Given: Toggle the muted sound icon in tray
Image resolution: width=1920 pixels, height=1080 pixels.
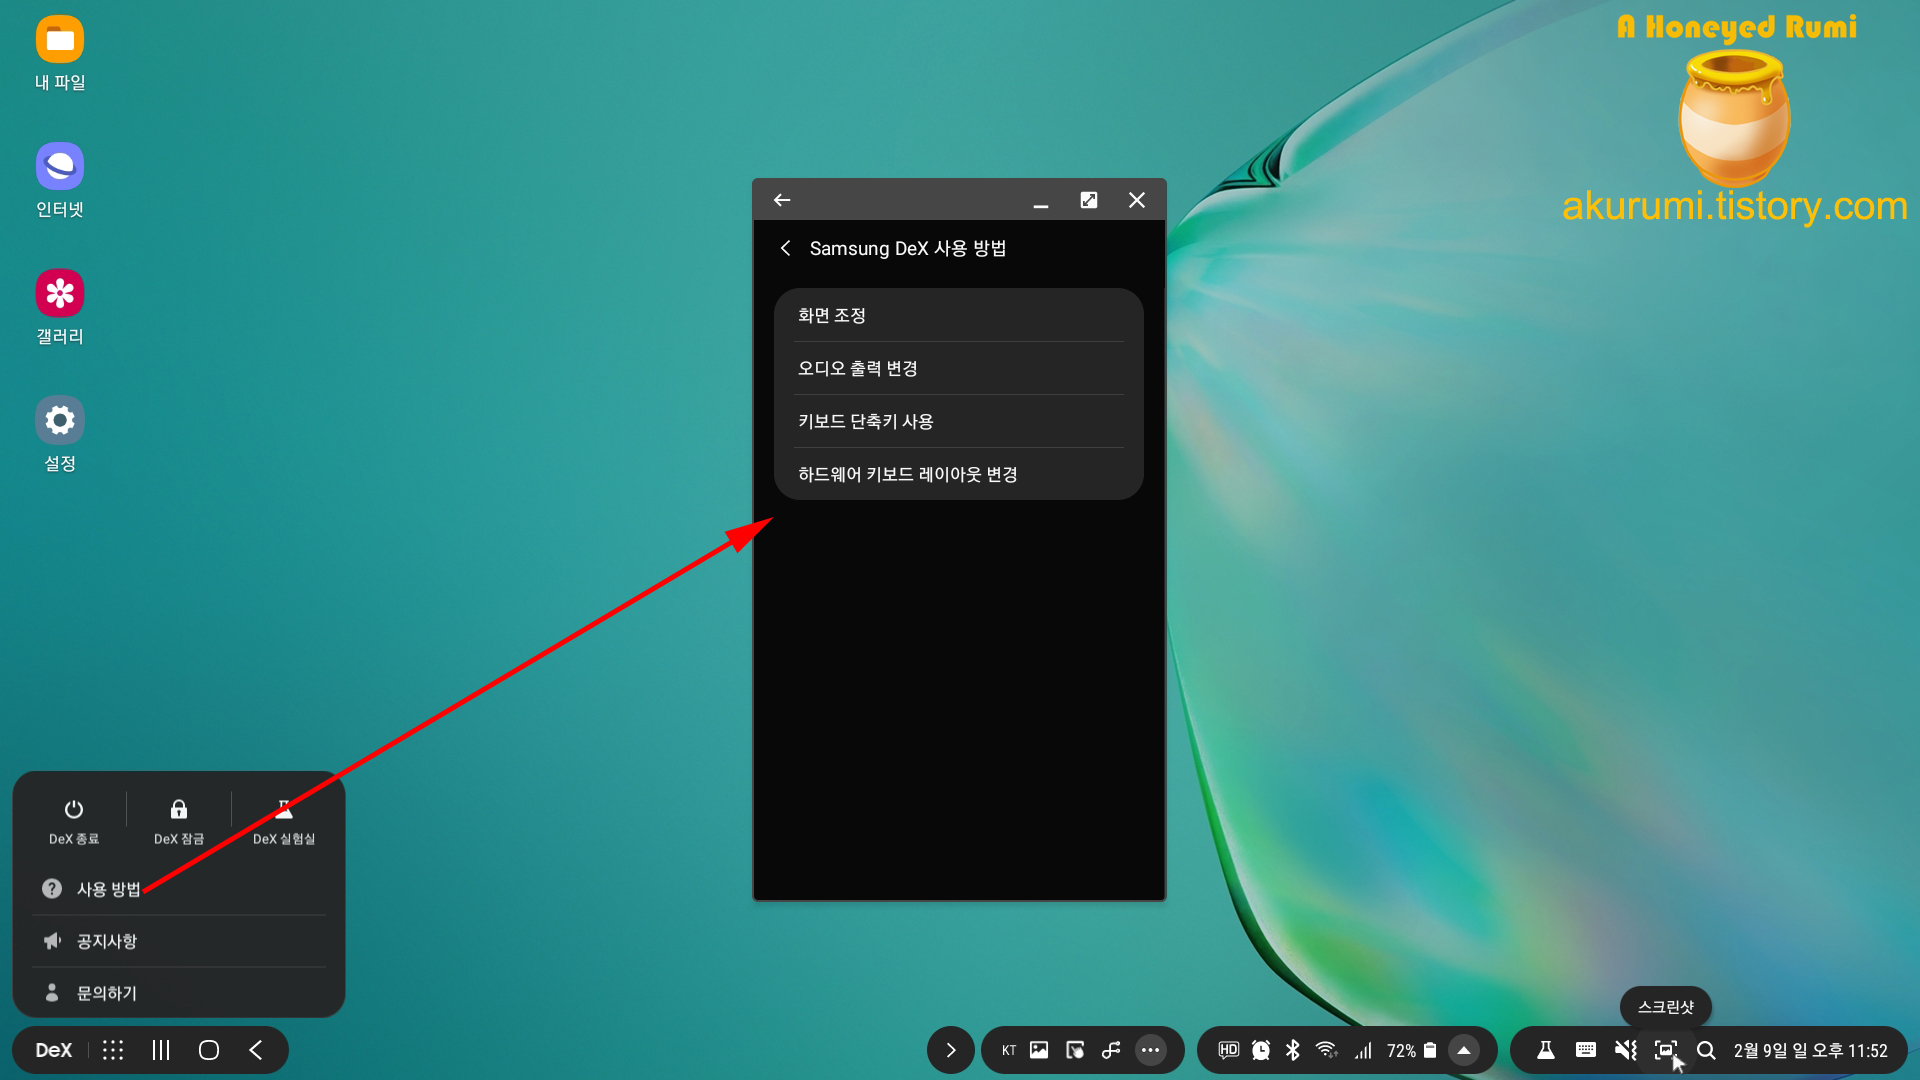Looking at the screenshot, I should coord(1625,1050).
